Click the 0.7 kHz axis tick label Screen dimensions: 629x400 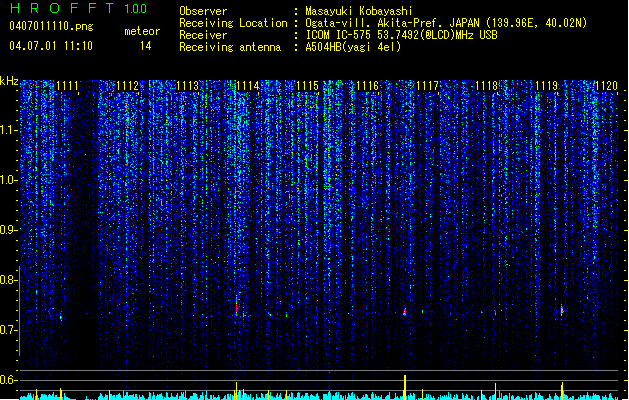[x=8, y=330]
